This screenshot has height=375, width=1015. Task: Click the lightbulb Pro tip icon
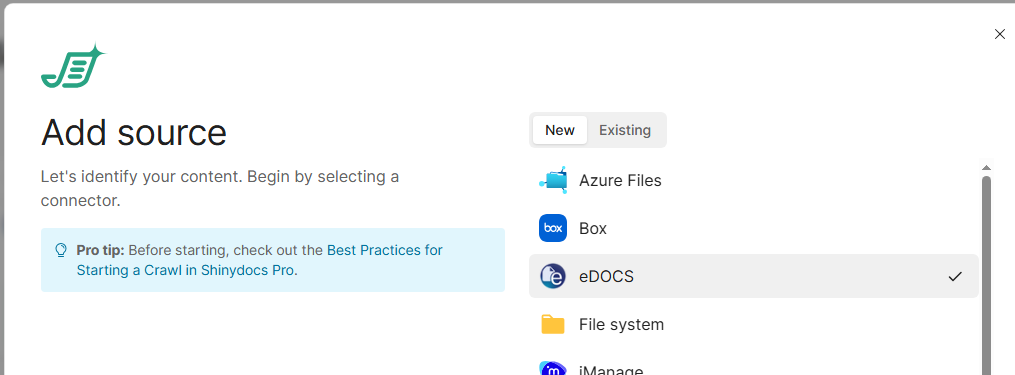pyautogui.click(x=61, y=250)
